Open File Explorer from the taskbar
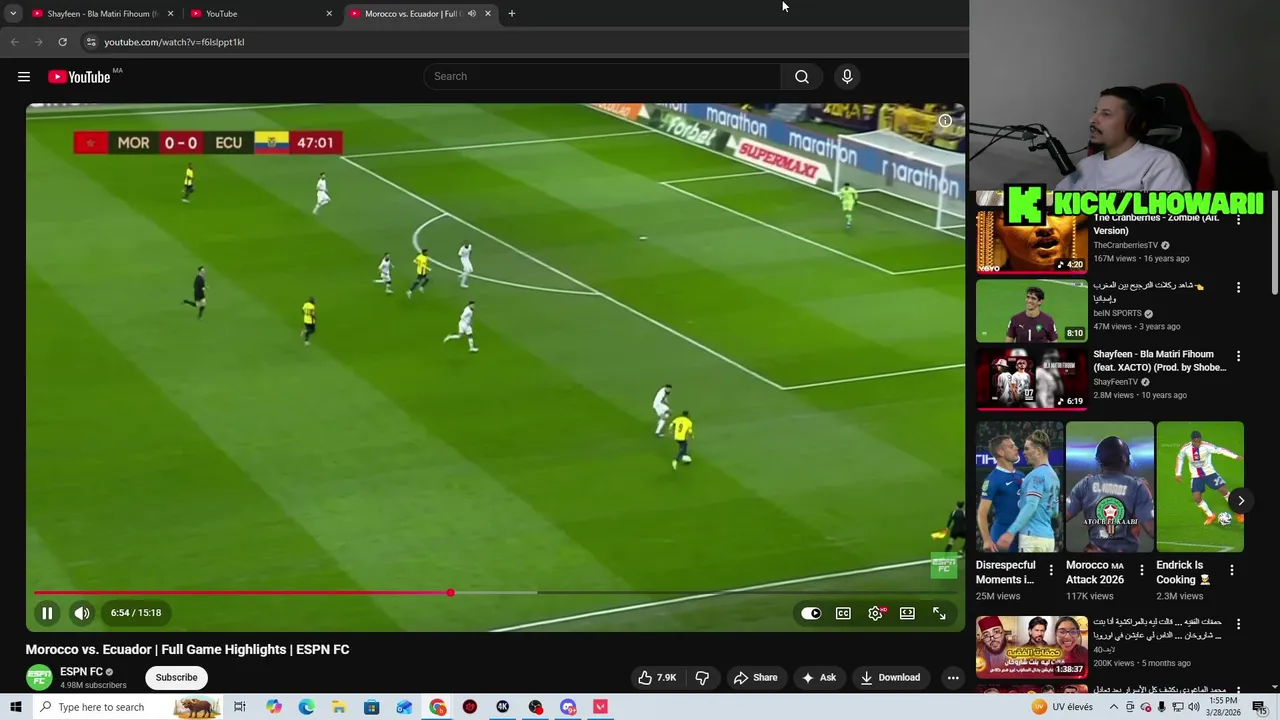The image size is (1280, 720). click(339, 707)
